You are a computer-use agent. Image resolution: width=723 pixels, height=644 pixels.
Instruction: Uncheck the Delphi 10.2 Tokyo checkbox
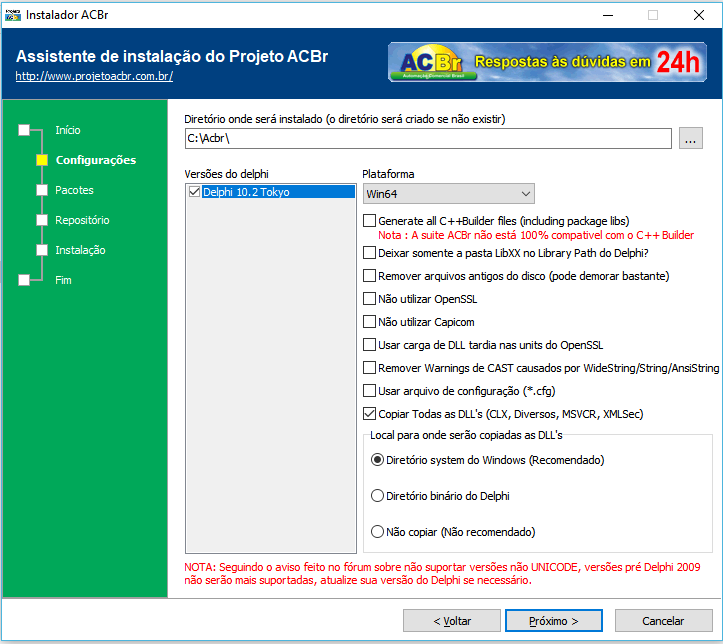(x=195, y=192)
